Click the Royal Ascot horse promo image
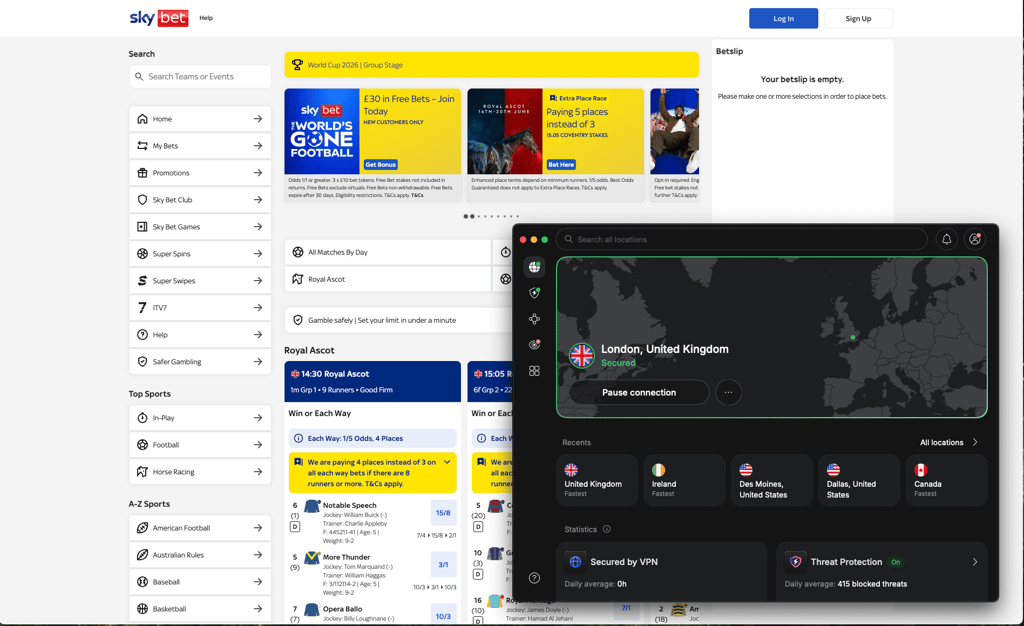 click(505, 131)
